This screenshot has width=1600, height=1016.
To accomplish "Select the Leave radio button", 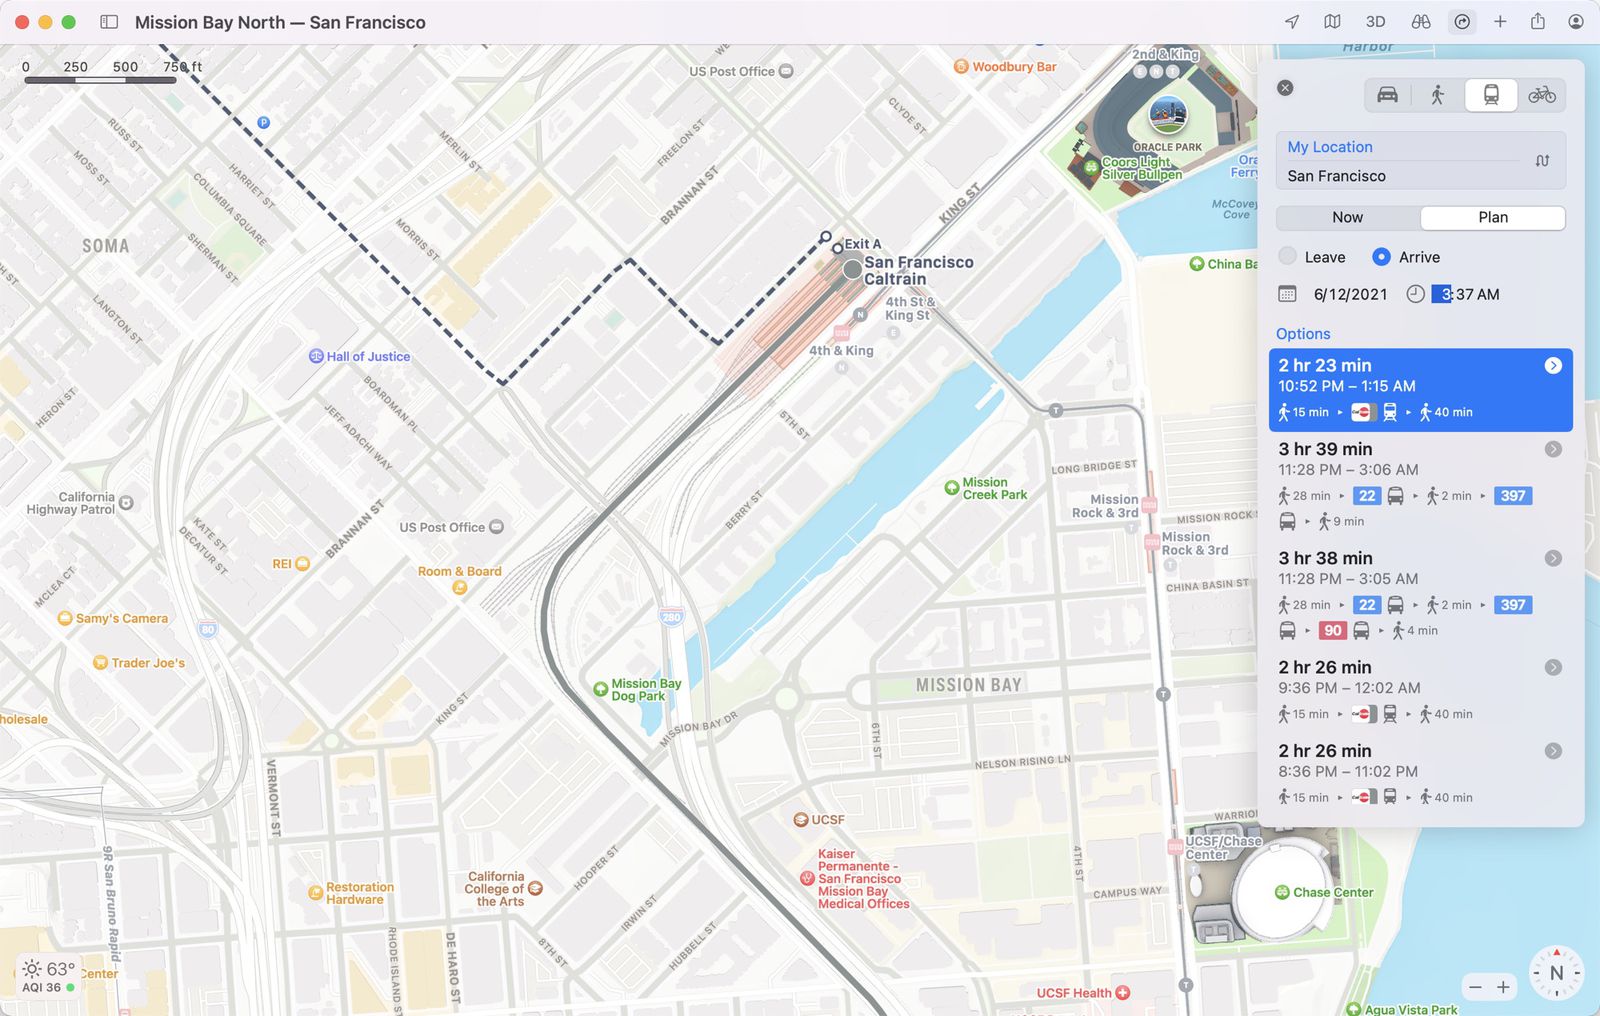I will [x=1287, y=257].
